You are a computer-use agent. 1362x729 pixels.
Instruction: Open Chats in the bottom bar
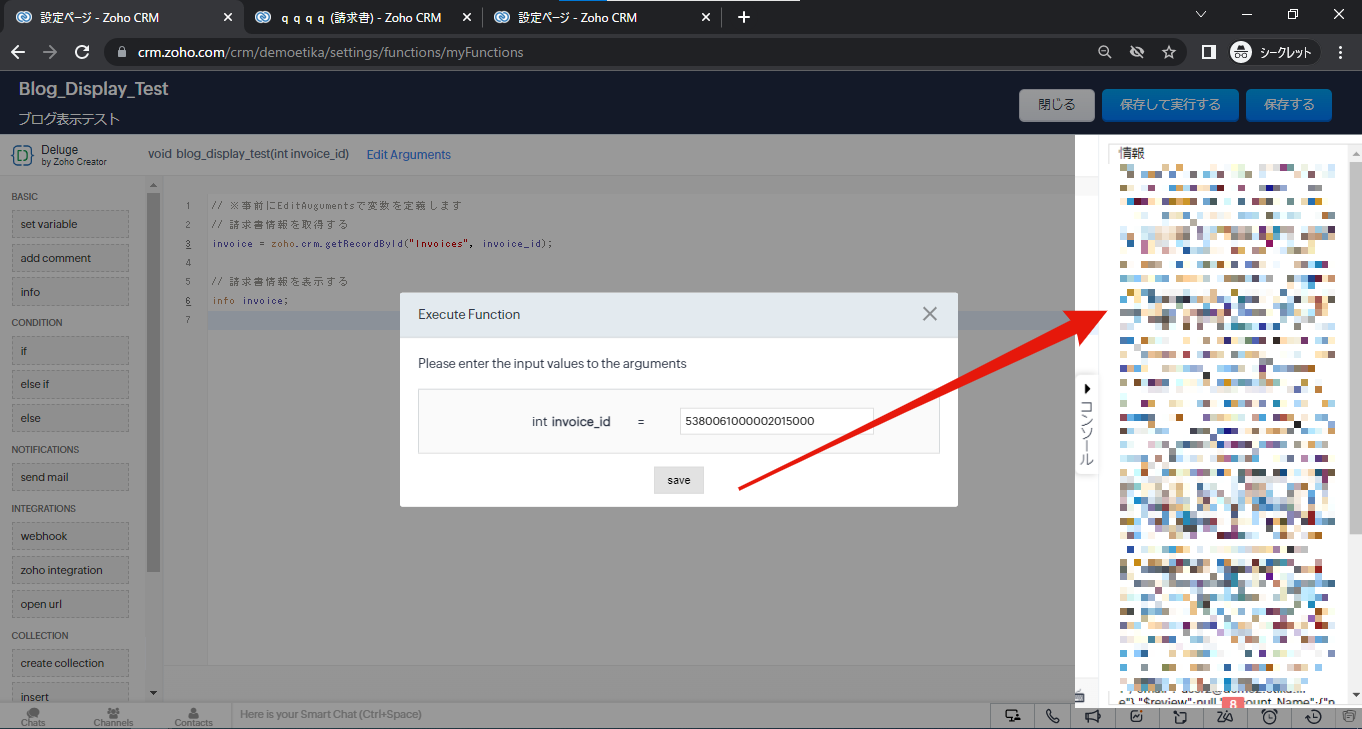pos(33,717)
